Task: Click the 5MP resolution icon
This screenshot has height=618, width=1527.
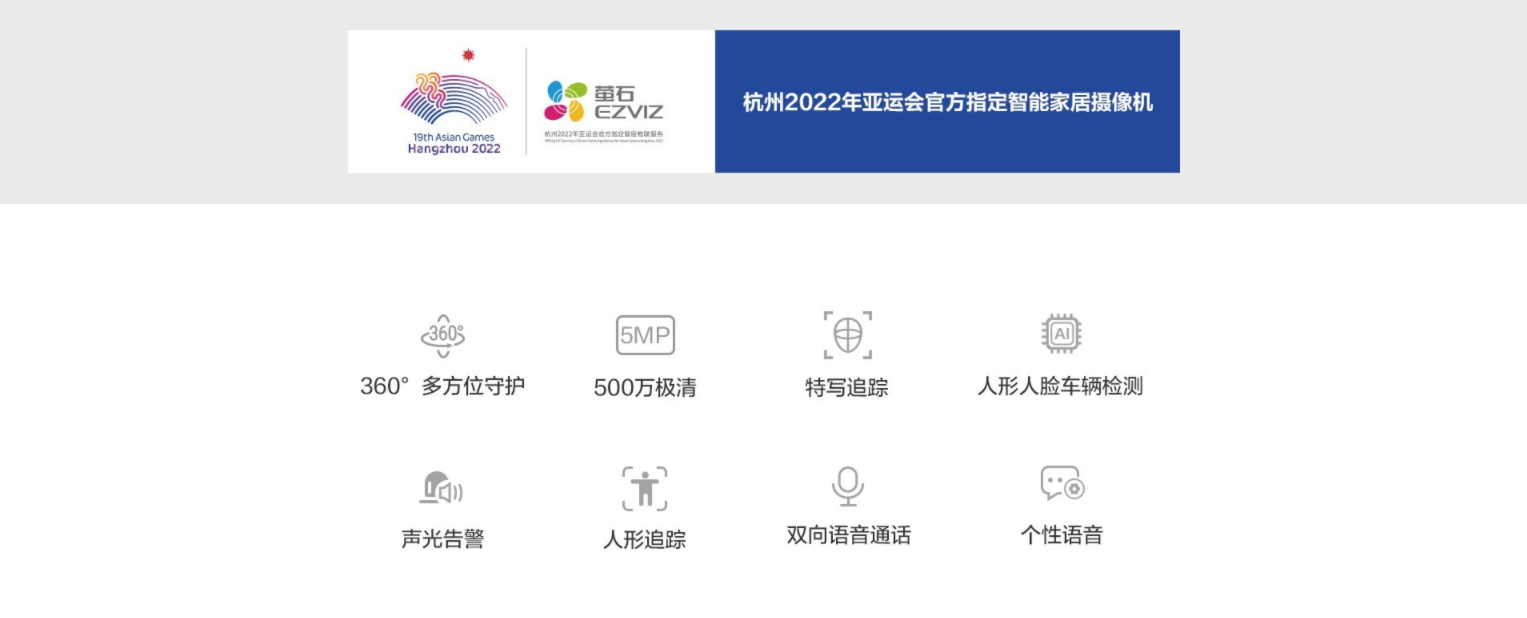Action: tap(645, 335)
